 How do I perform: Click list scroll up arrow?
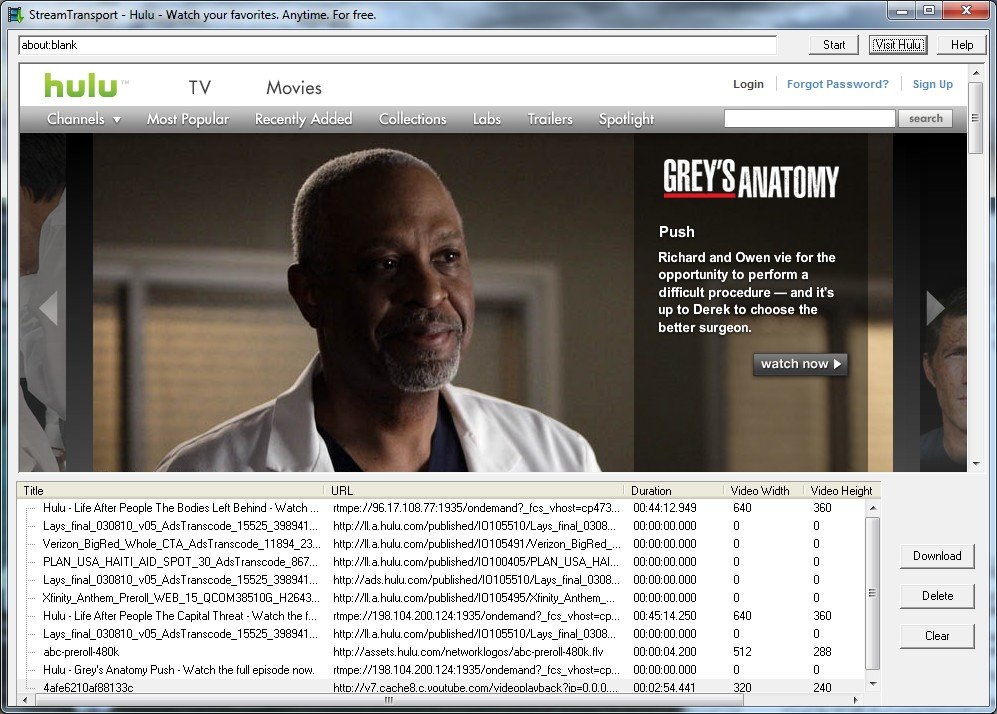click(873, 507)
